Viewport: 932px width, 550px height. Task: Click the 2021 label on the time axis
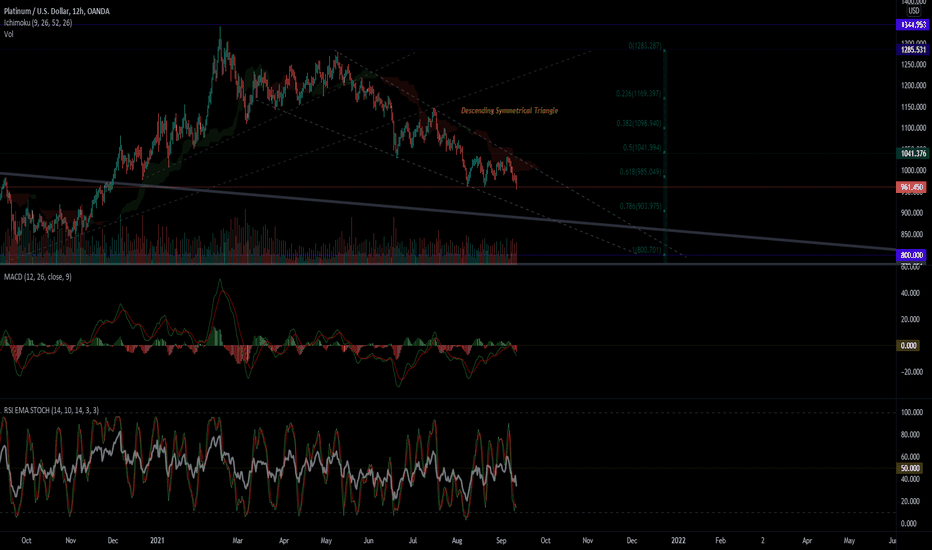pyautogui.click(x=157, y=540)
